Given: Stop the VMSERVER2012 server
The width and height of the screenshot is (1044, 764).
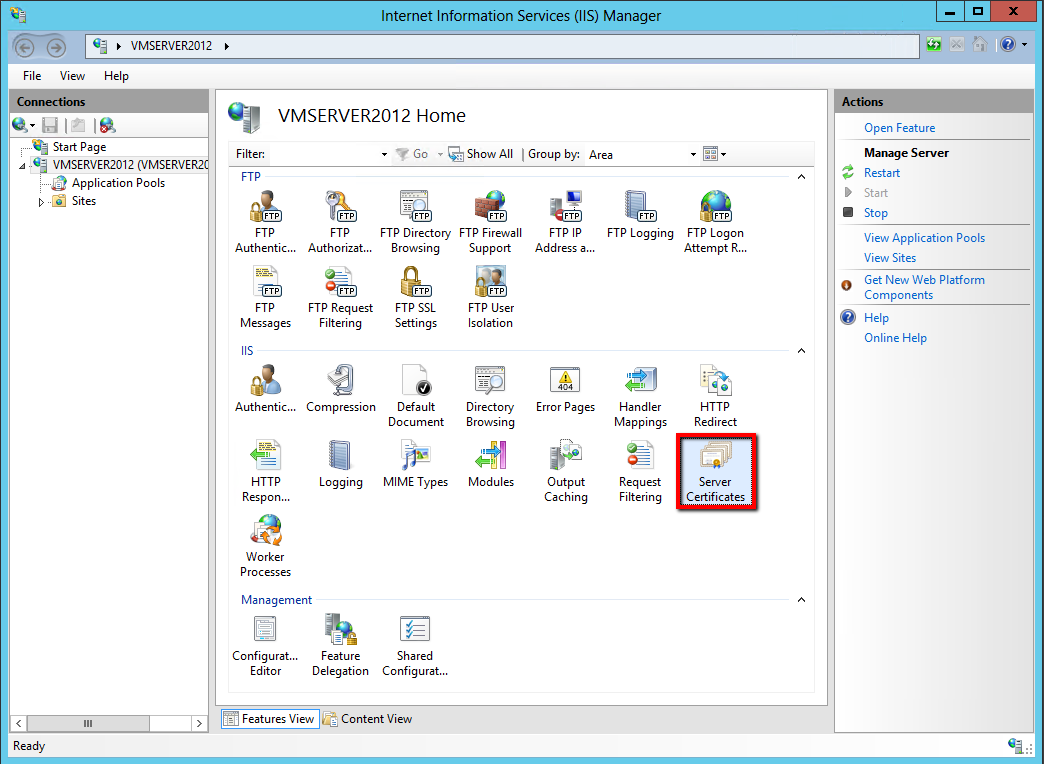Looking at the screenshot, I should point(876,212).
